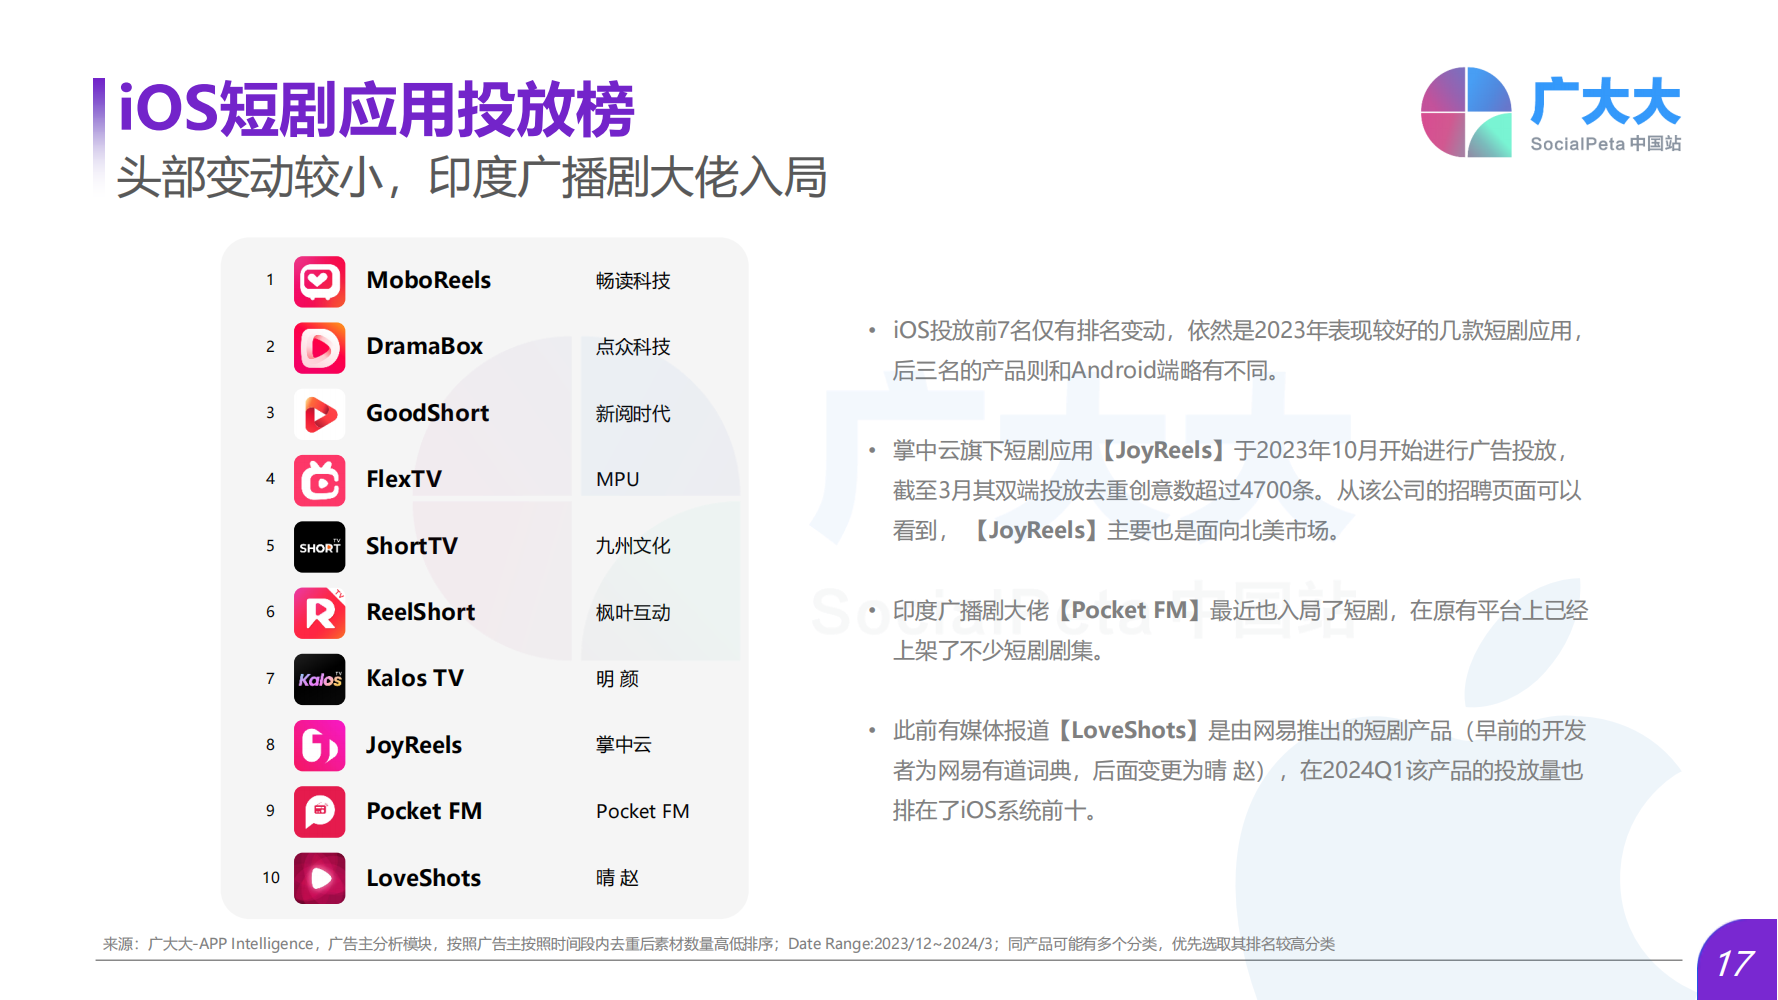The height and width of the screenshot is (1000, 1778).
Task: Select the DramaBox name label
Action: click(x=424, y=347)
